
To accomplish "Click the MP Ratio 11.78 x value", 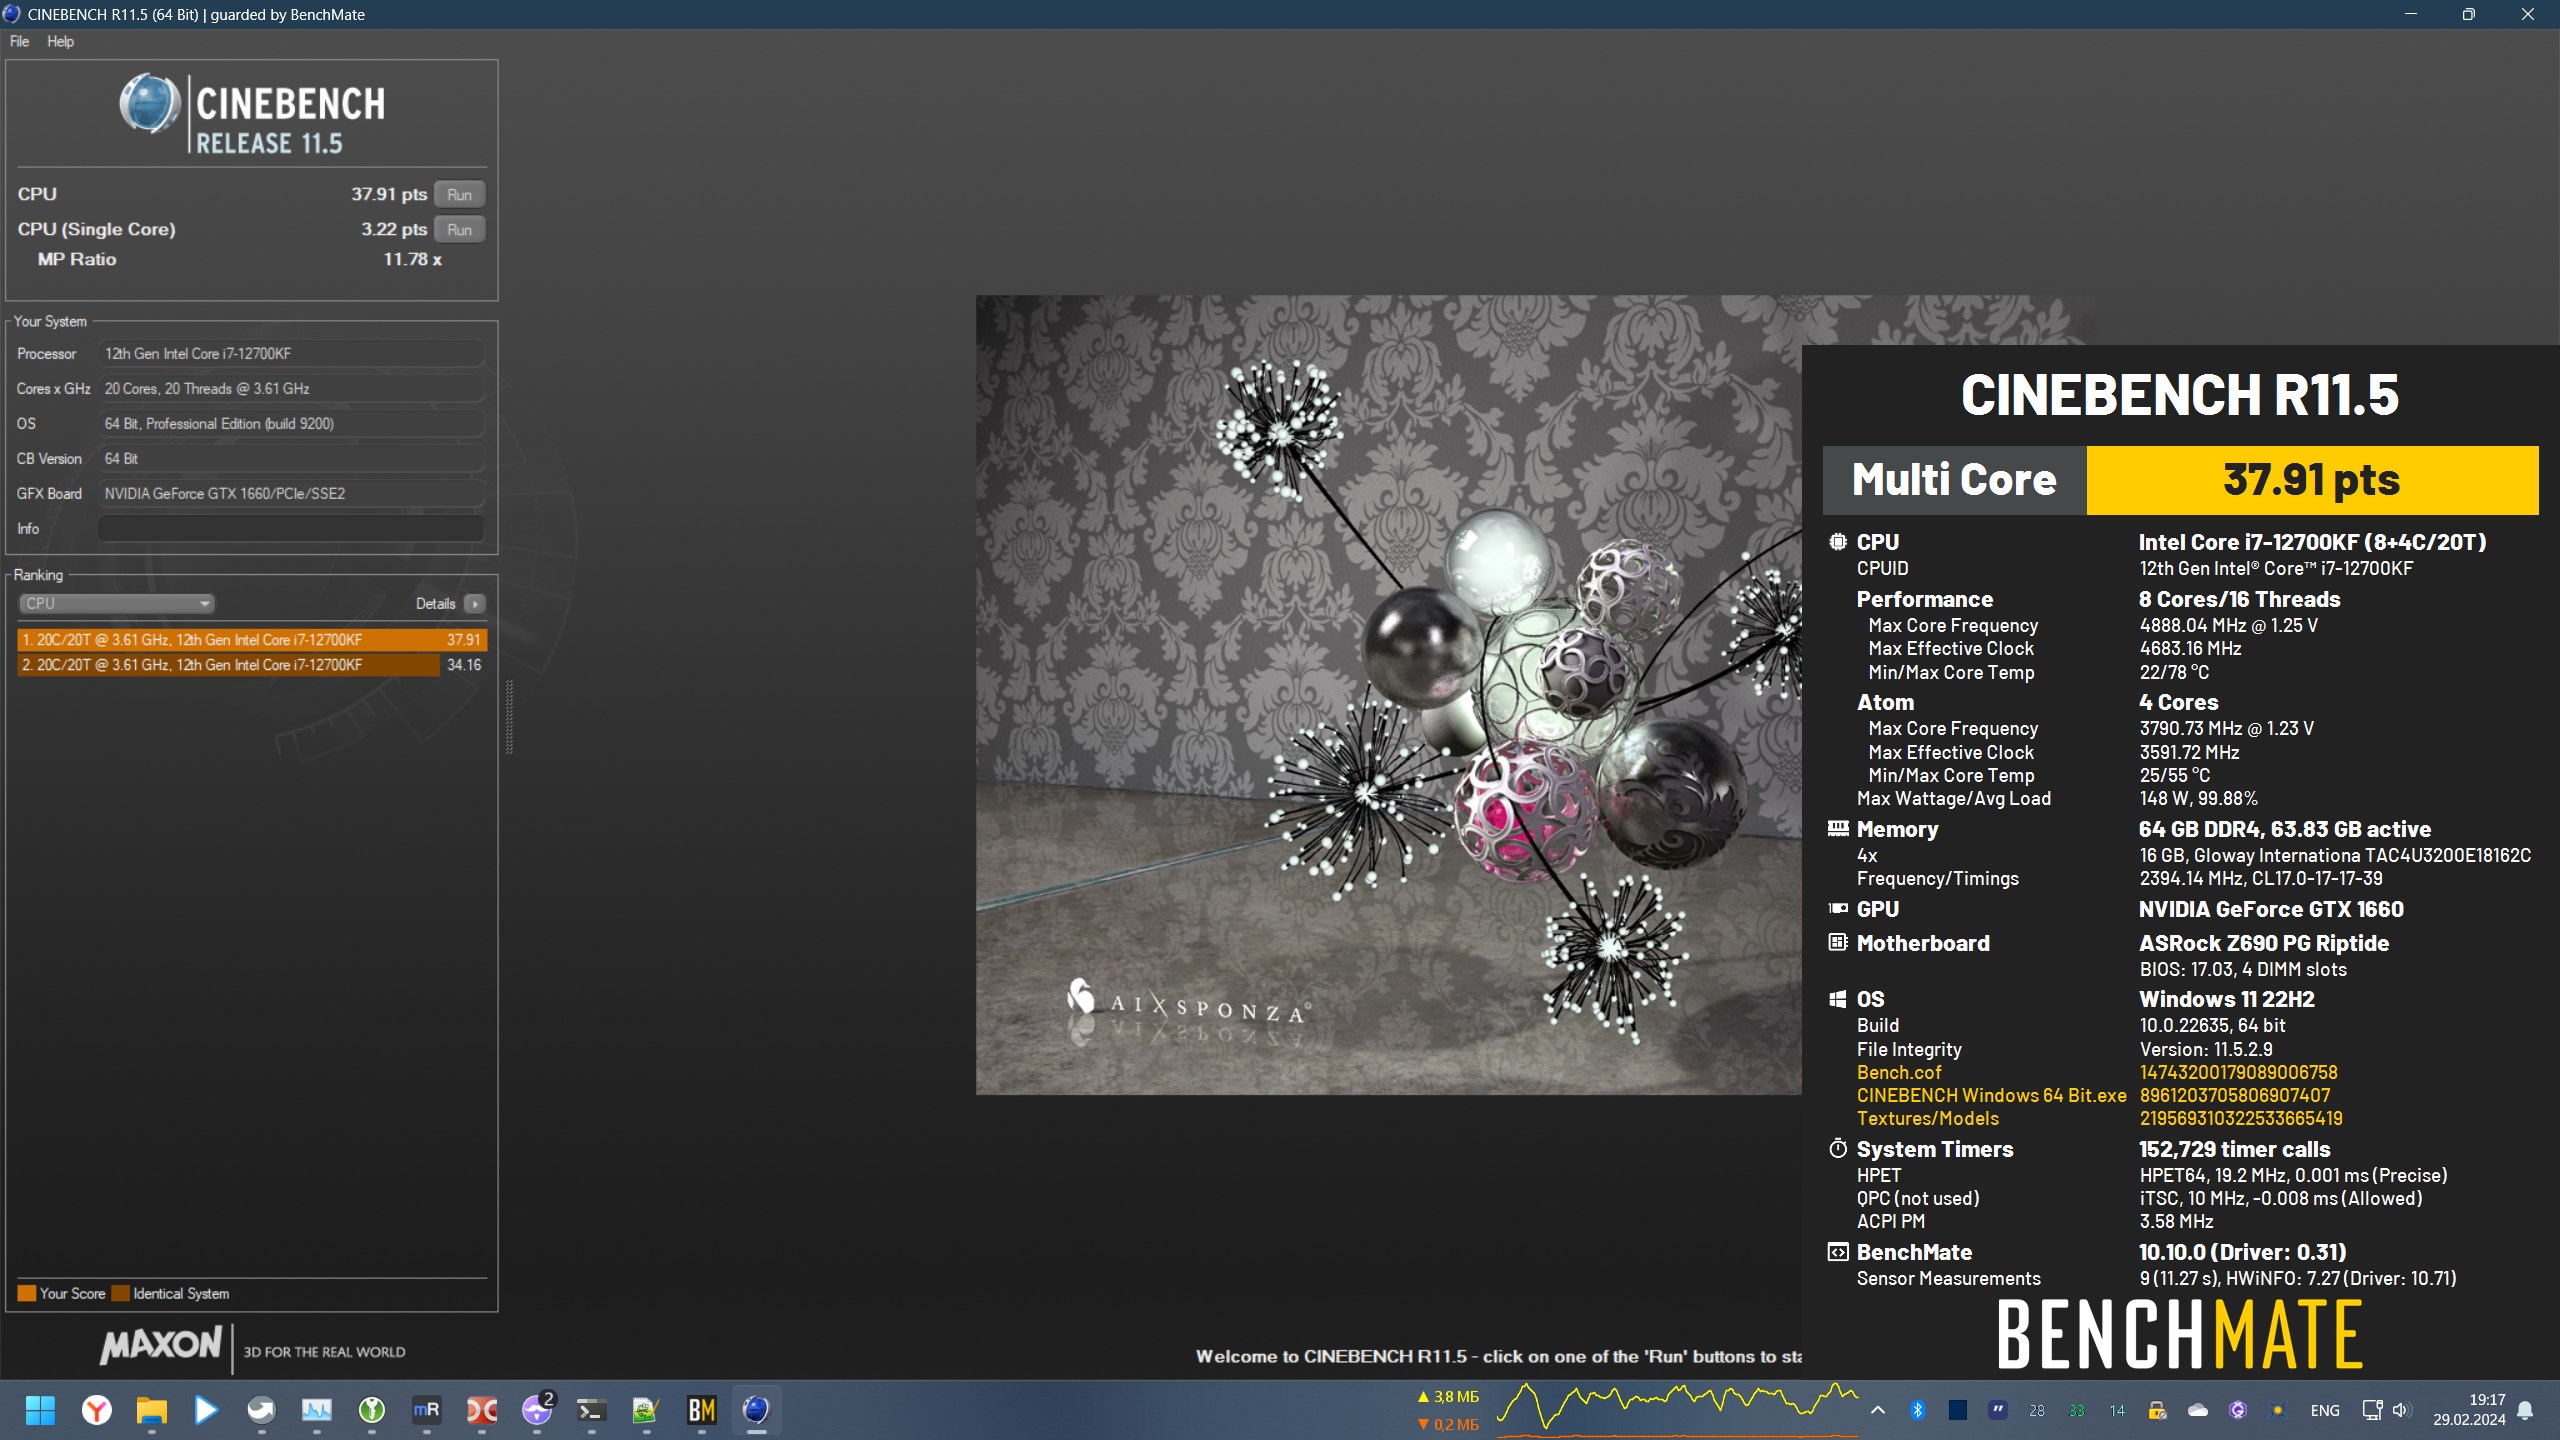I will coord(412,259).
